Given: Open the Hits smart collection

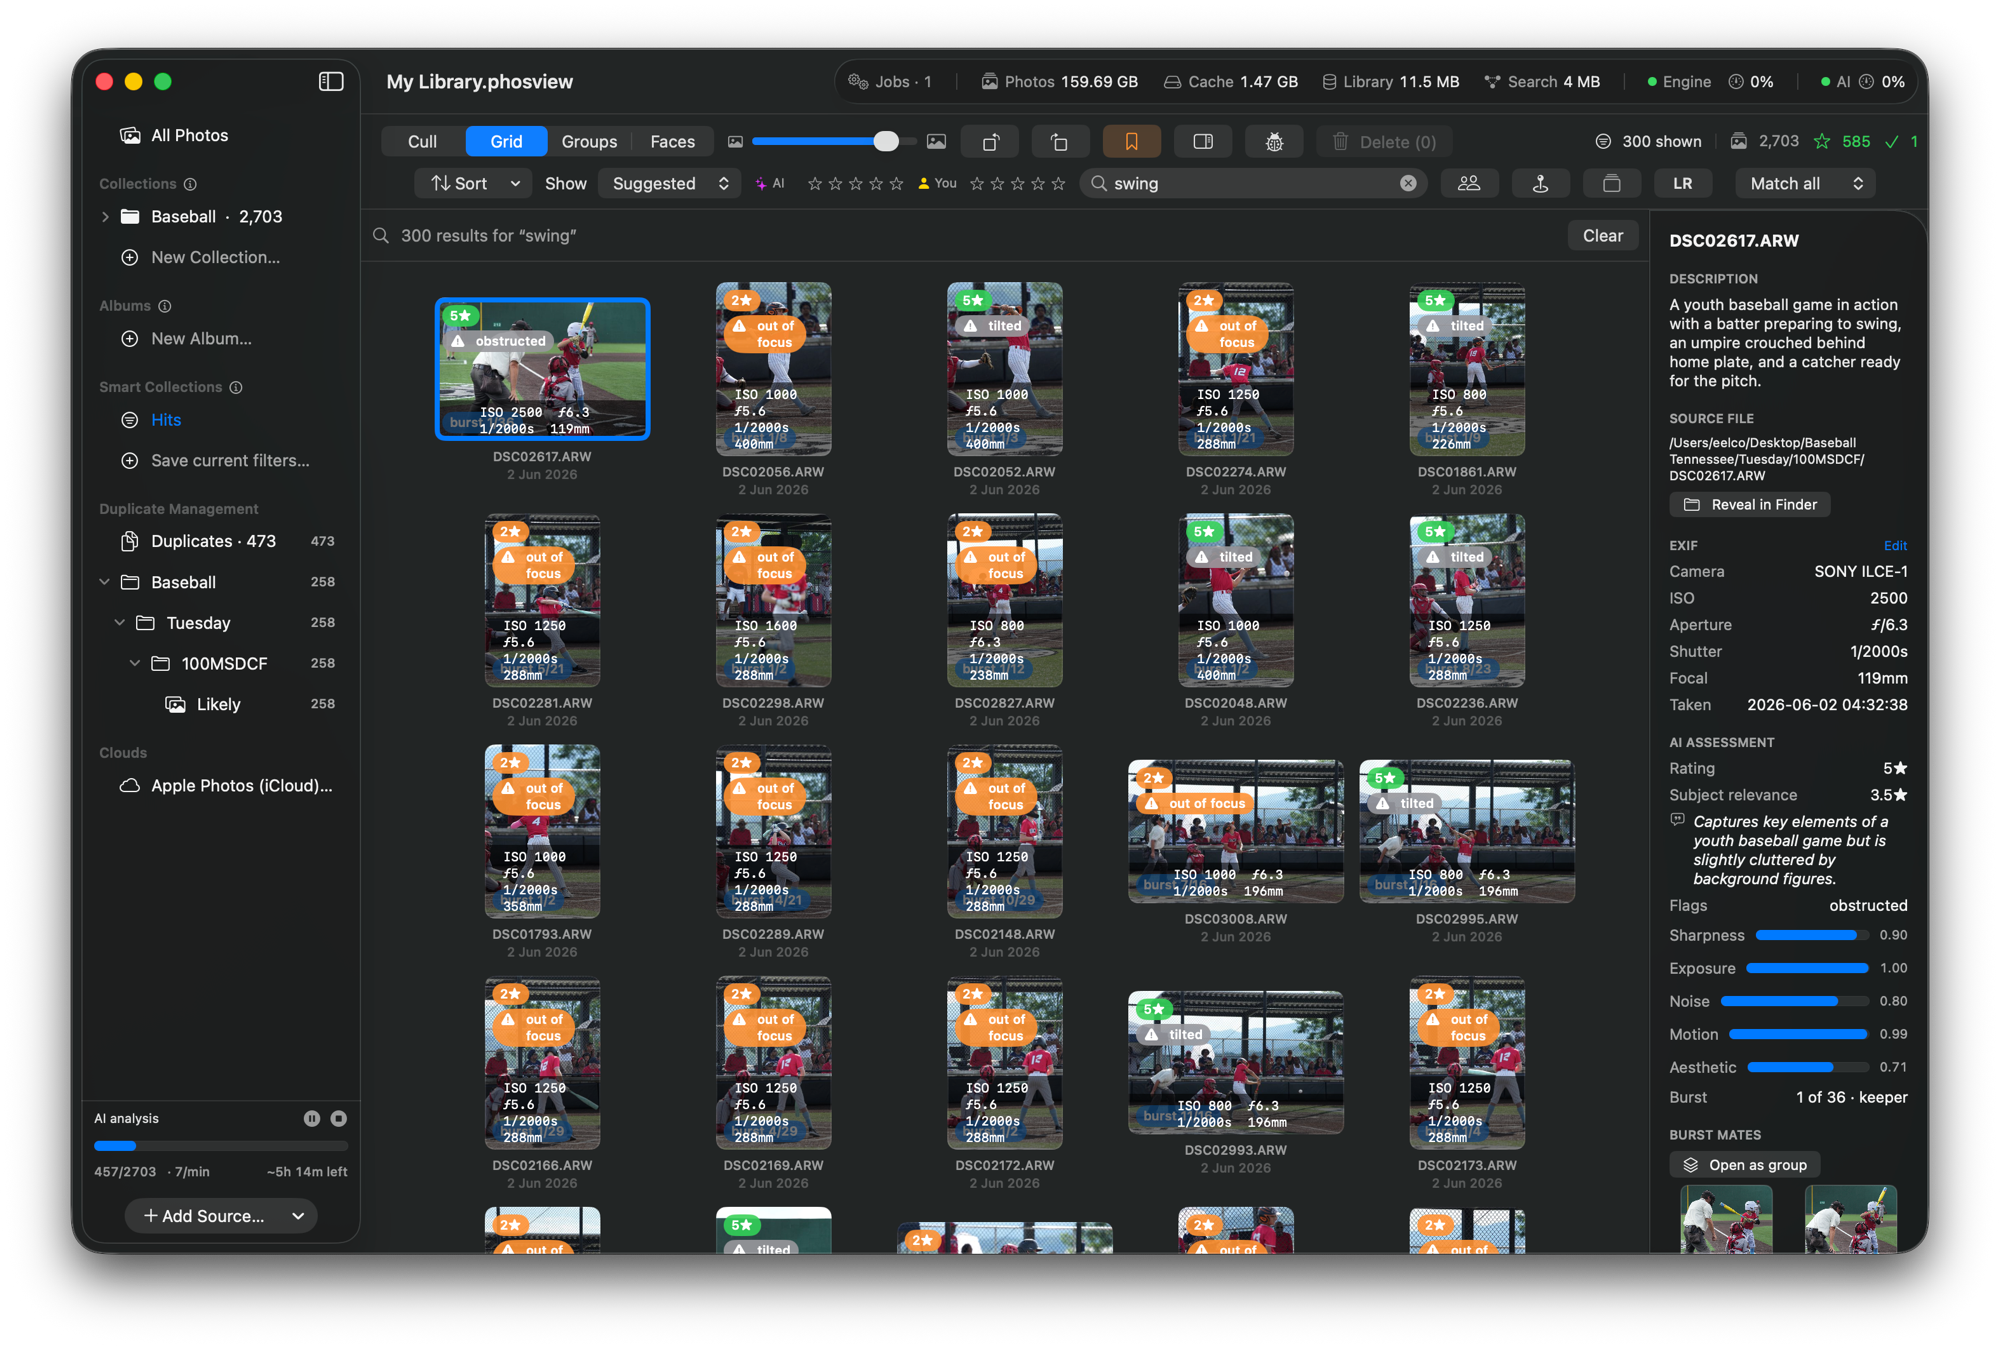Looking at the screenshot, I should tap(165, 420).
